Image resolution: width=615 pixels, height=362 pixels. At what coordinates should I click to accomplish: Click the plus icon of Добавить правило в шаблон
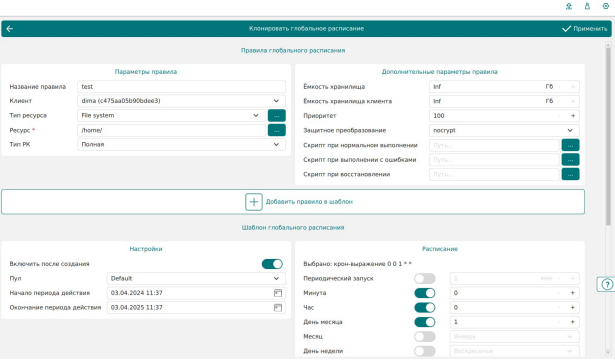[254, 202]
